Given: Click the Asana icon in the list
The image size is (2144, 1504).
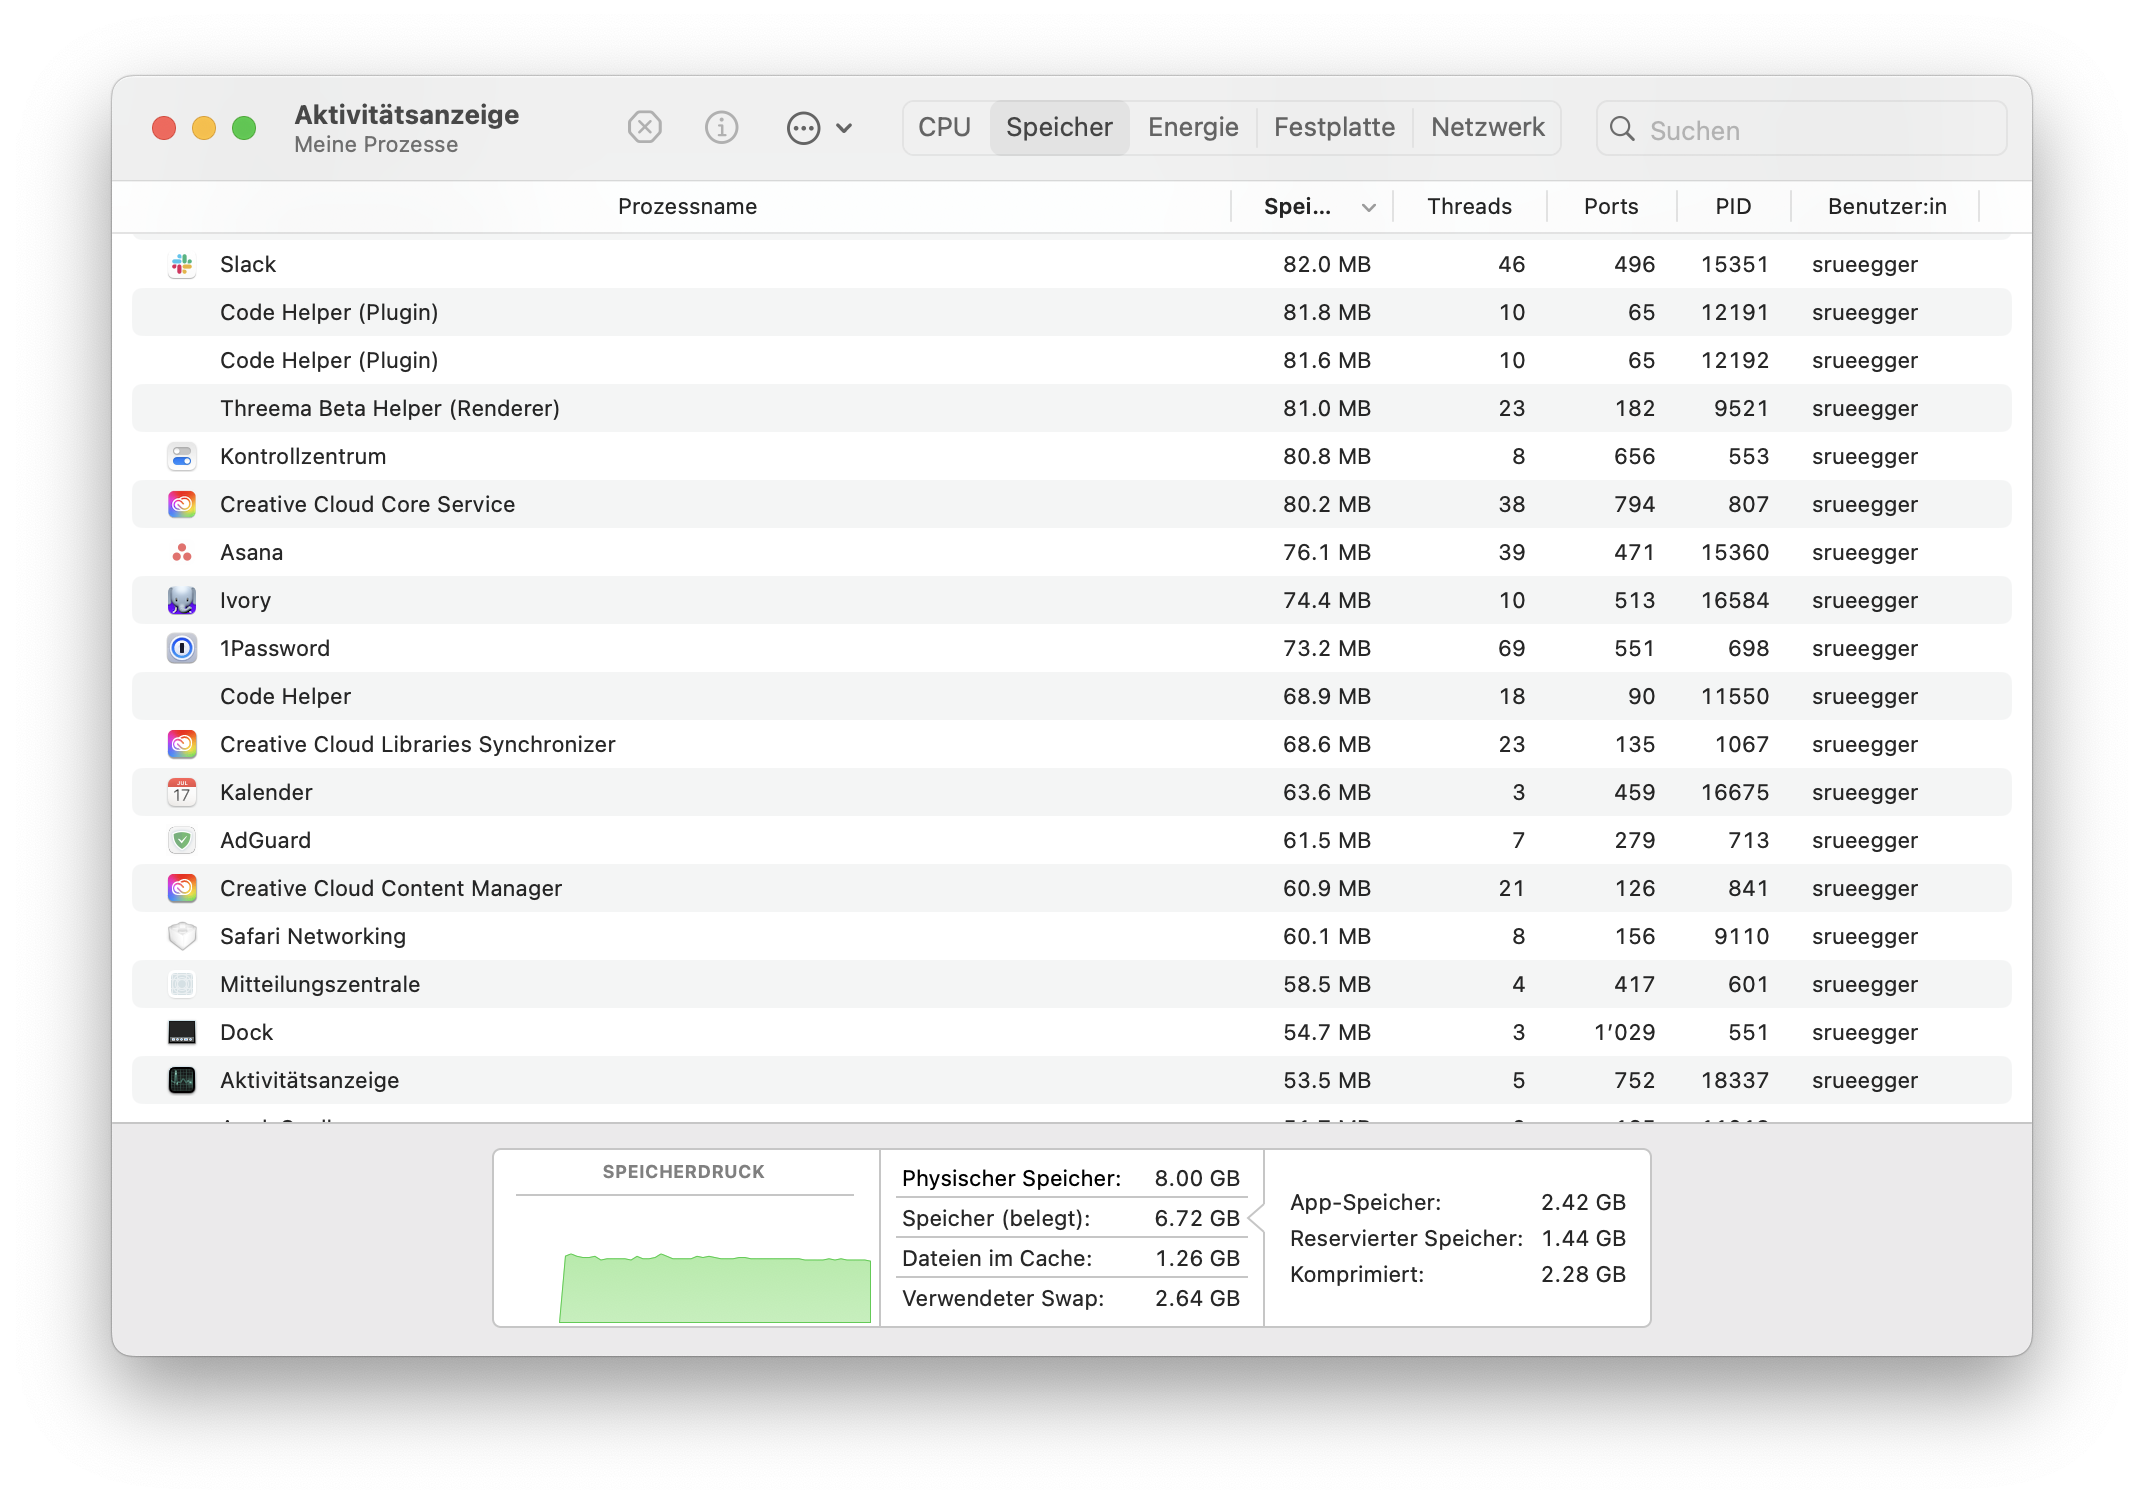Looking at the screenshot, I should tap(182, 552).
